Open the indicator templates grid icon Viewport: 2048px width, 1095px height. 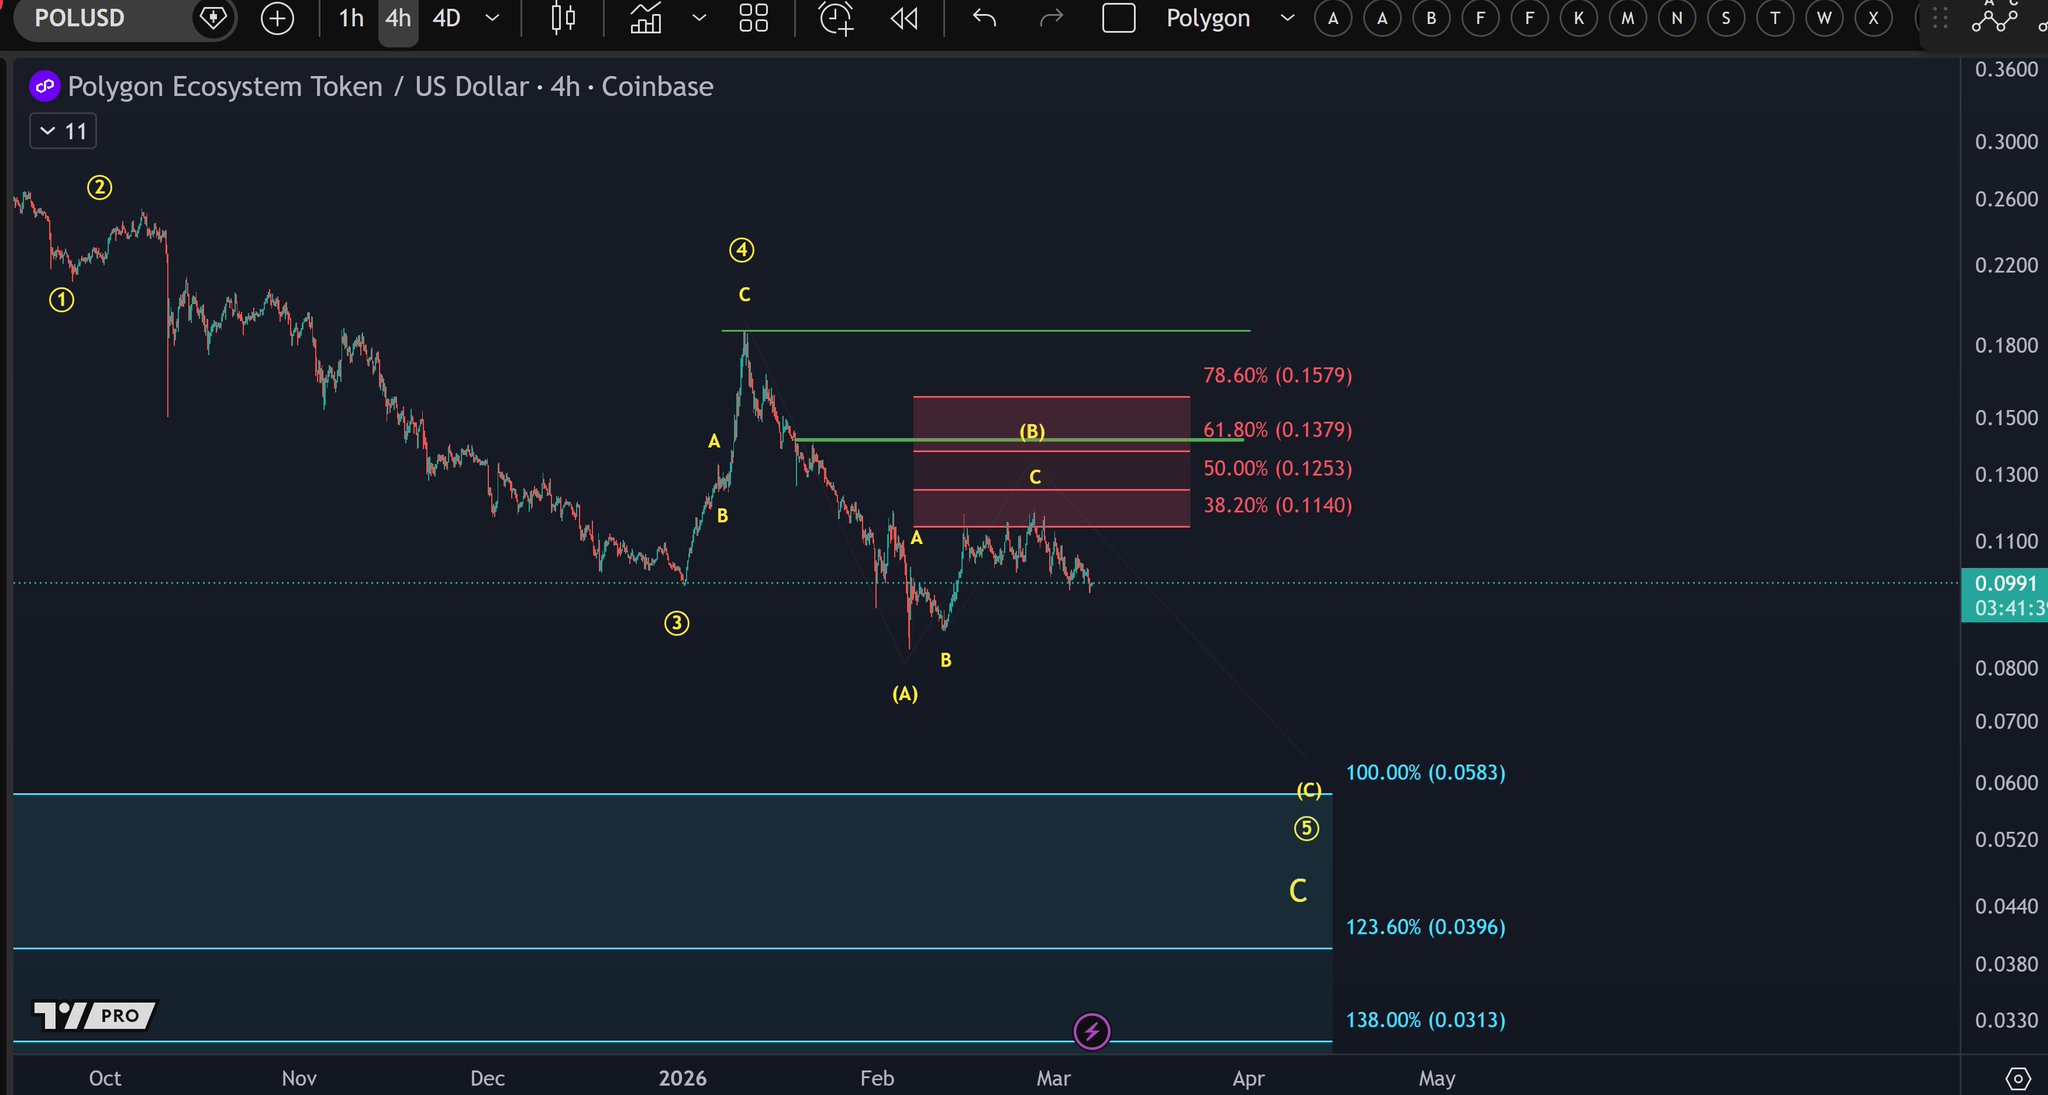point(753,18)
